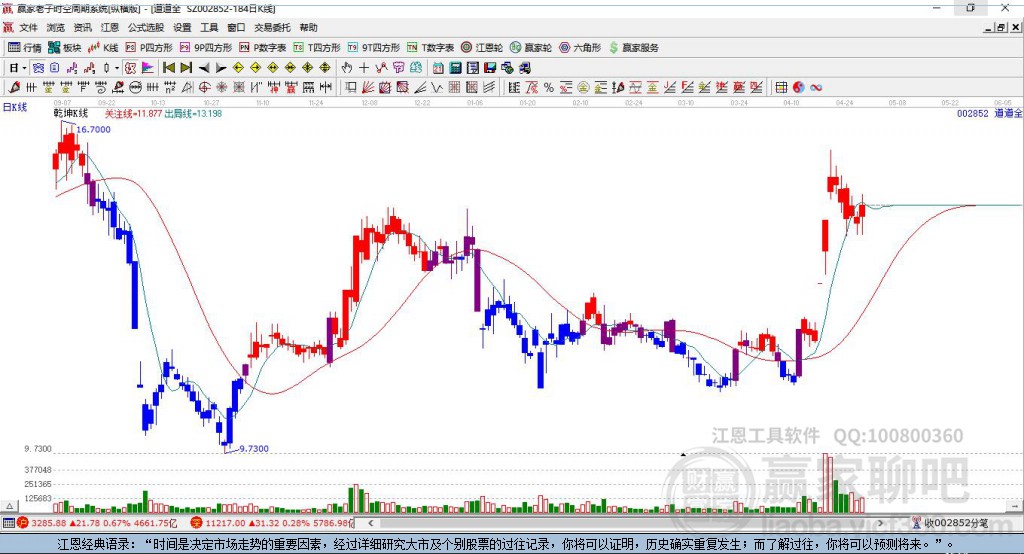Open the 设置 menu
1024x554 pixels.
click(182, 27)
